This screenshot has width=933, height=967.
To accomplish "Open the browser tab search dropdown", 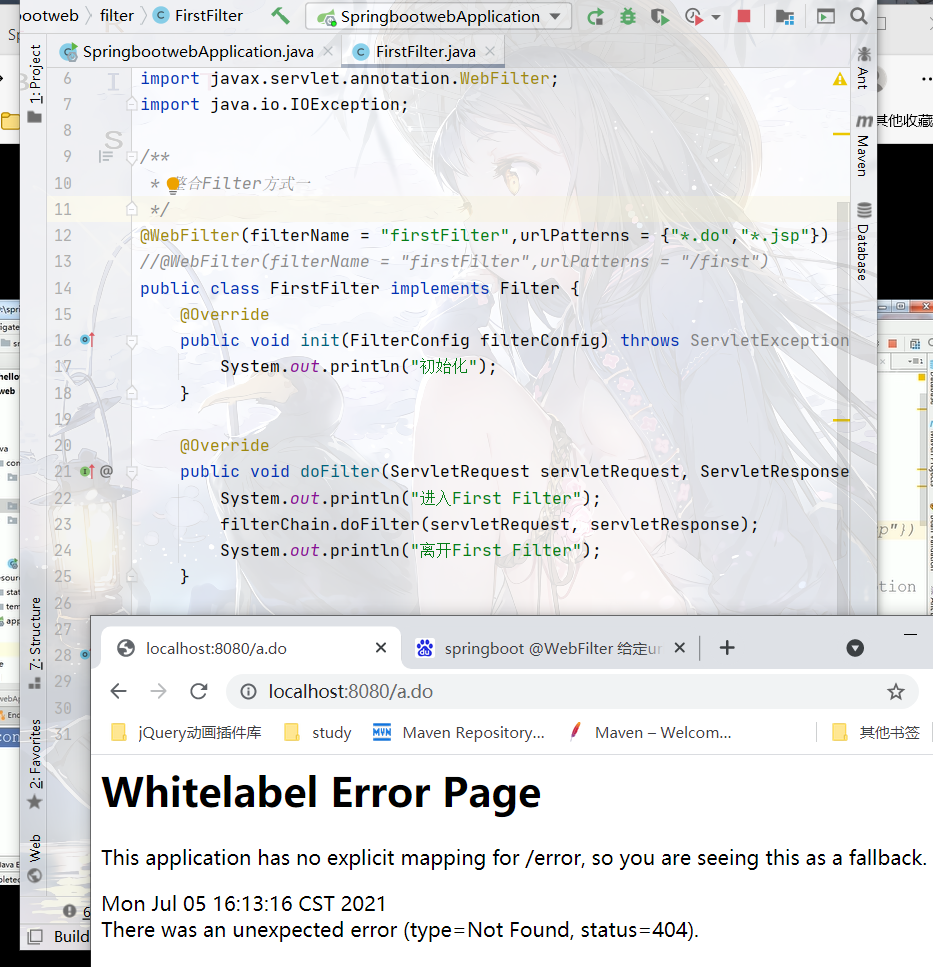I will click(x=855, y=648).
